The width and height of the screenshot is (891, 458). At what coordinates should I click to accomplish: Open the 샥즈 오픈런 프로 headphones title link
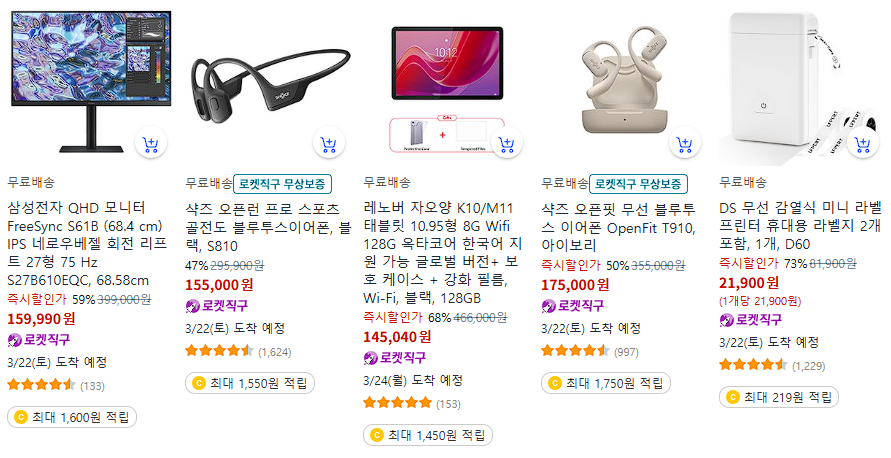pos(268,227)
